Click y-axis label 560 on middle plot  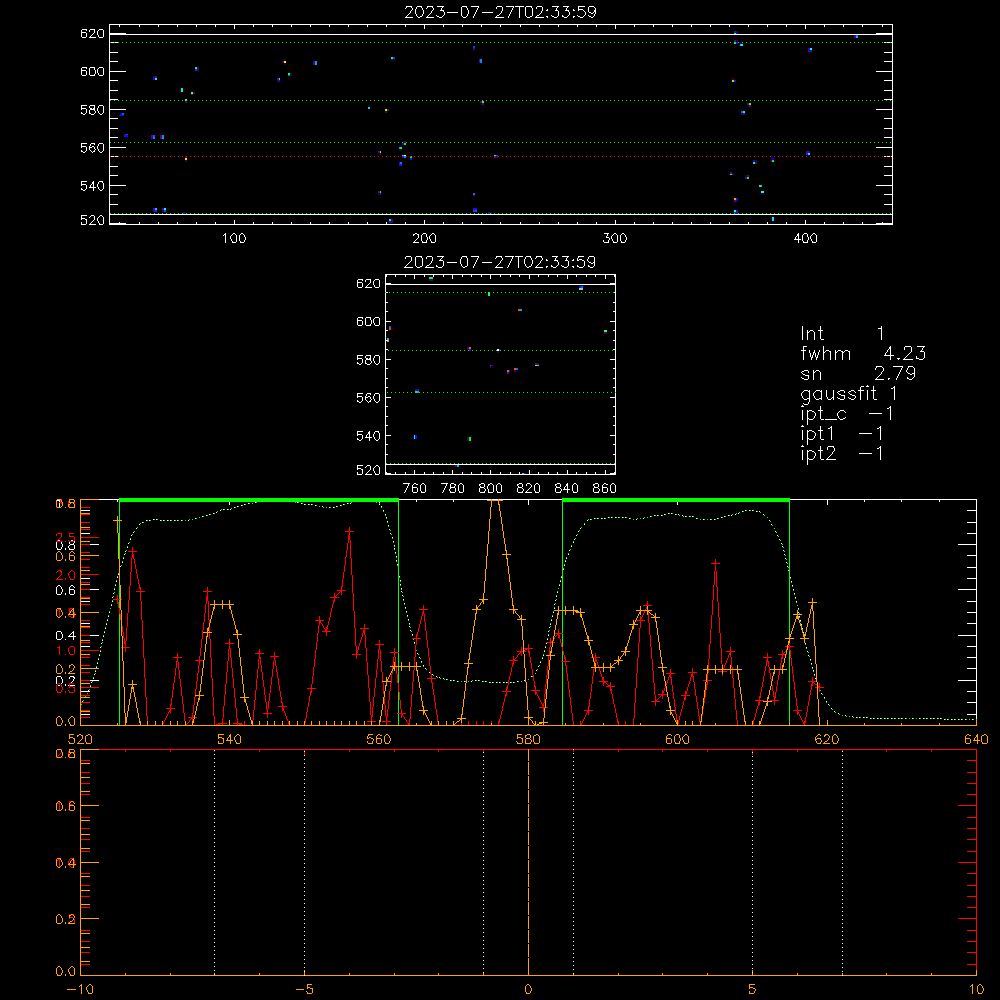[x=368, y=398]
